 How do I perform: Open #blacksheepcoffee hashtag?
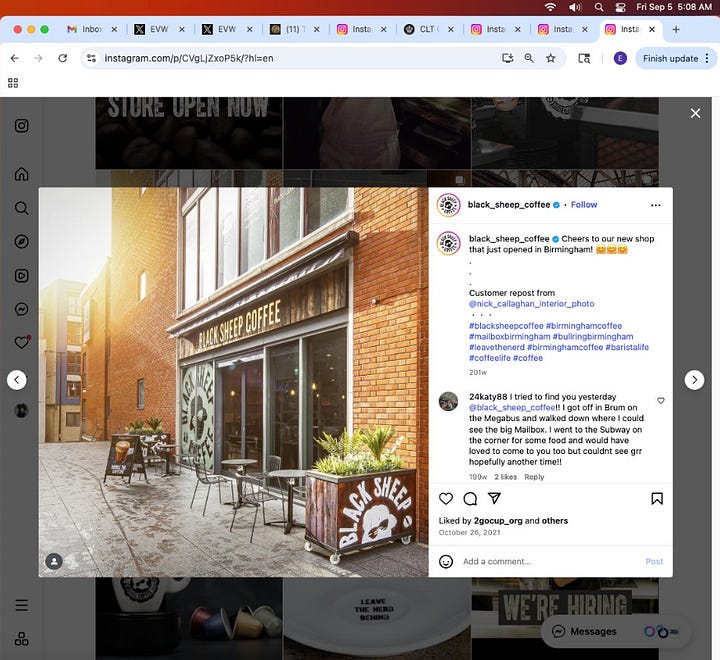point(506,326)
